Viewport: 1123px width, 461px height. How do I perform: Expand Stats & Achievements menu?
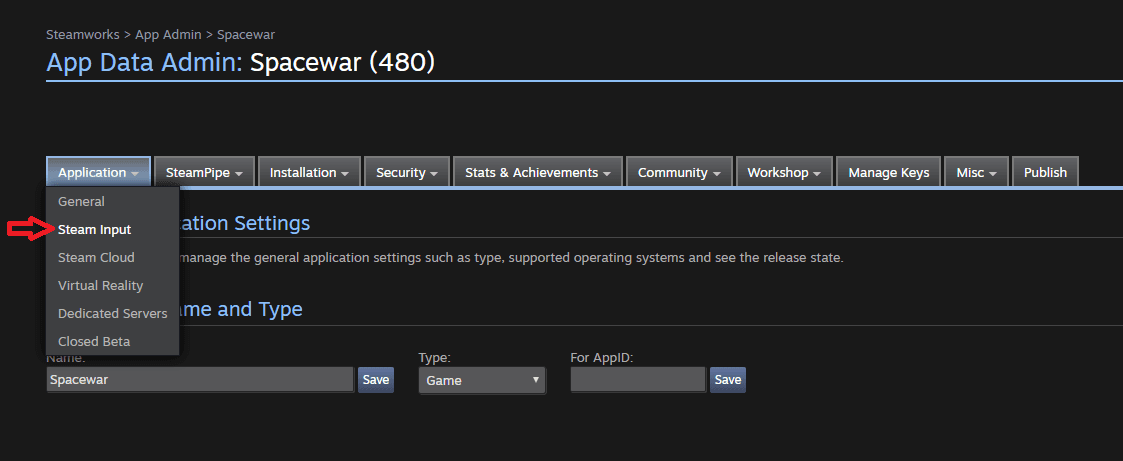pos(538,172)
